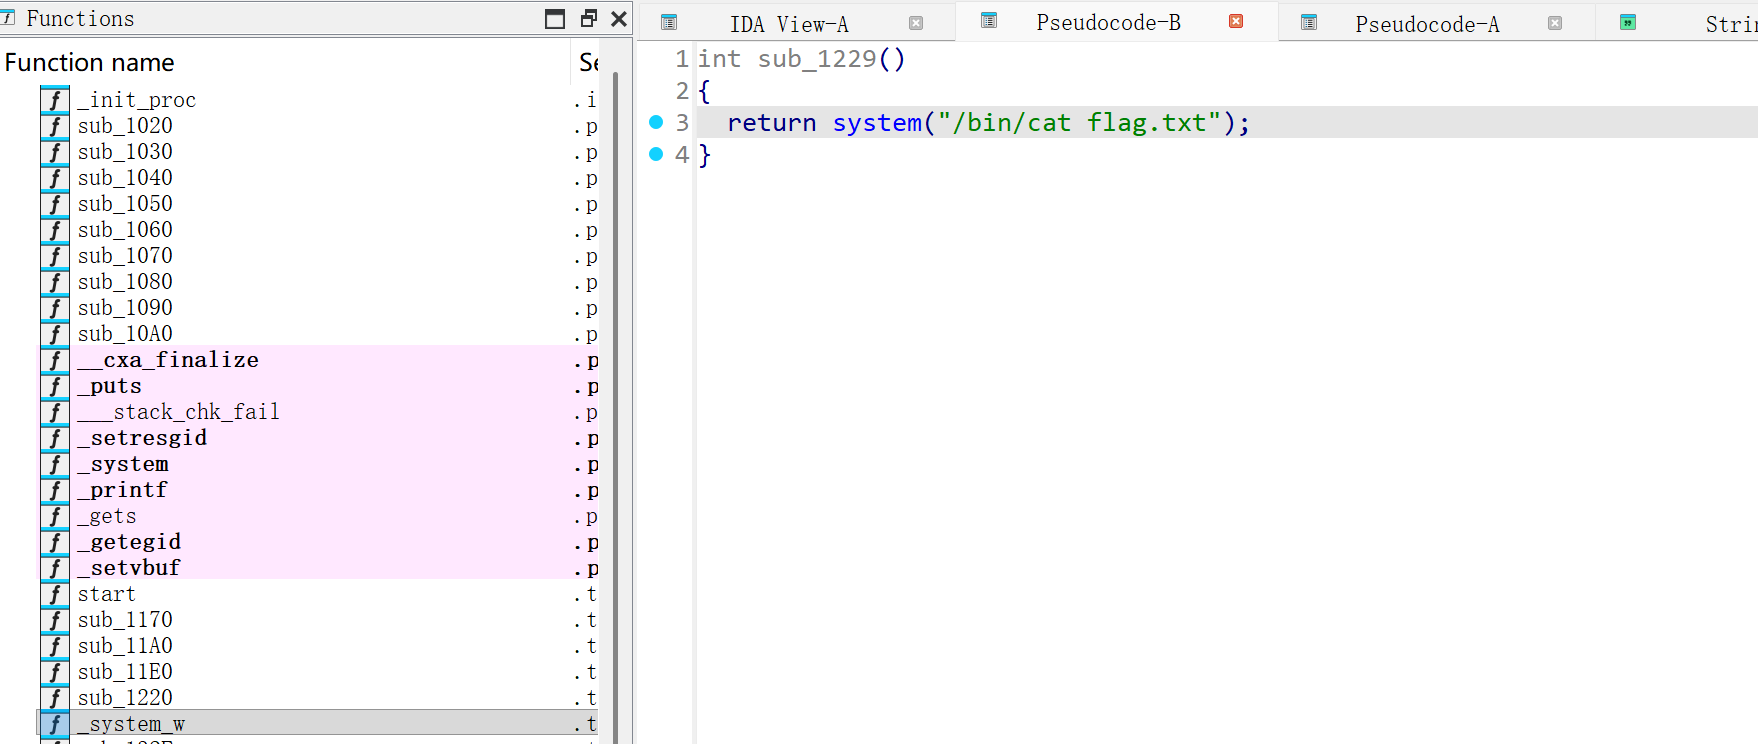Viewport: 1758px width, 744px height.
Task: Click the Pseudocode-A tab icon
Action: click(x=1309, y=22)
